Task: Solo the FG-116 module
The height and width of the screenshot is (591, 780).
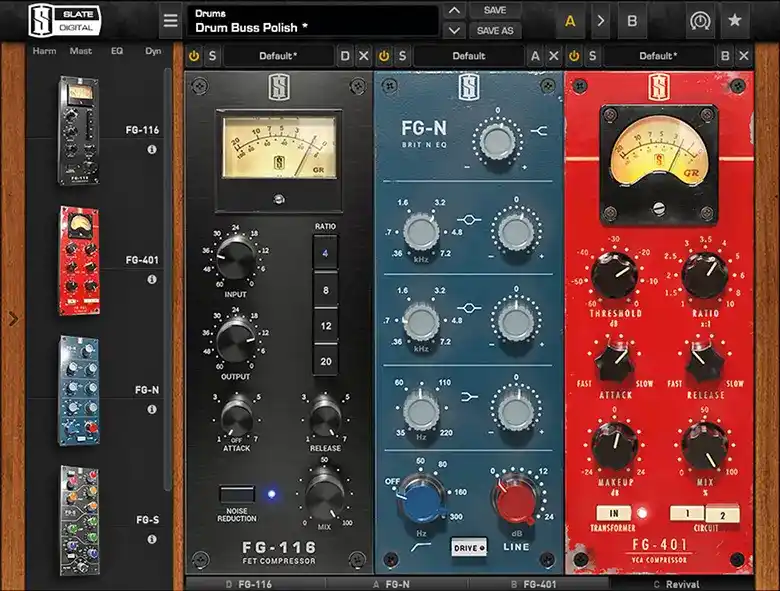Action: pos(212,56)
